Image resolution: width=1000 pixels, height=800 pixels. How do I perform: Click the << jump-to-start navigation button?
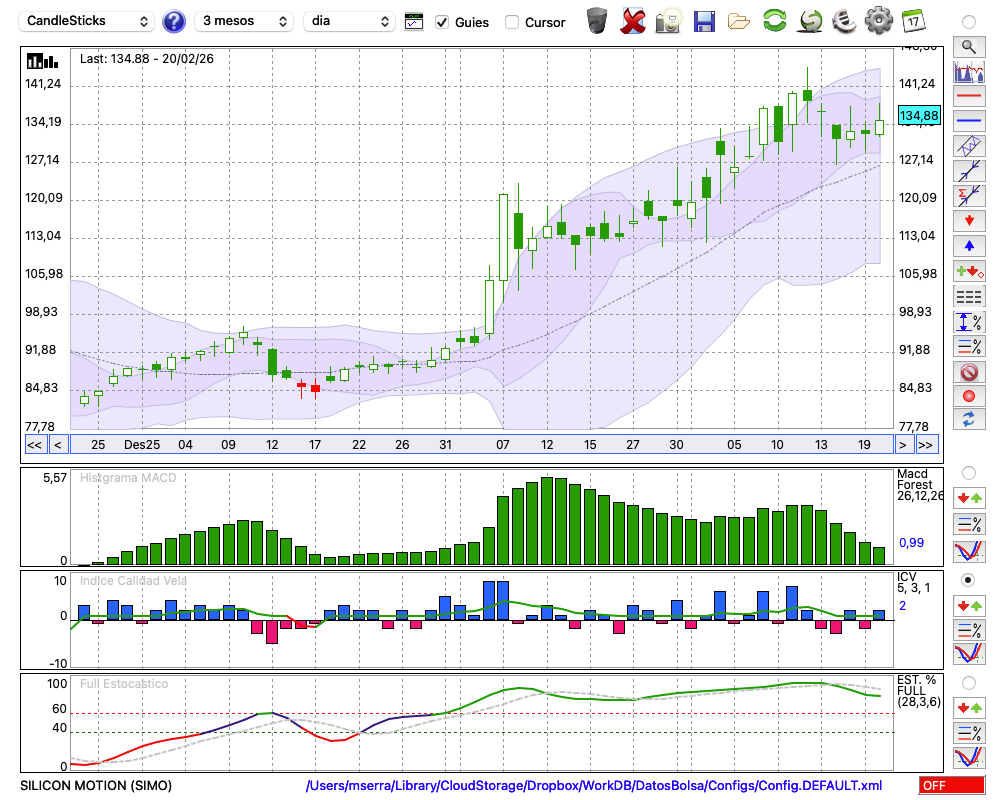[x=34, y=444]
